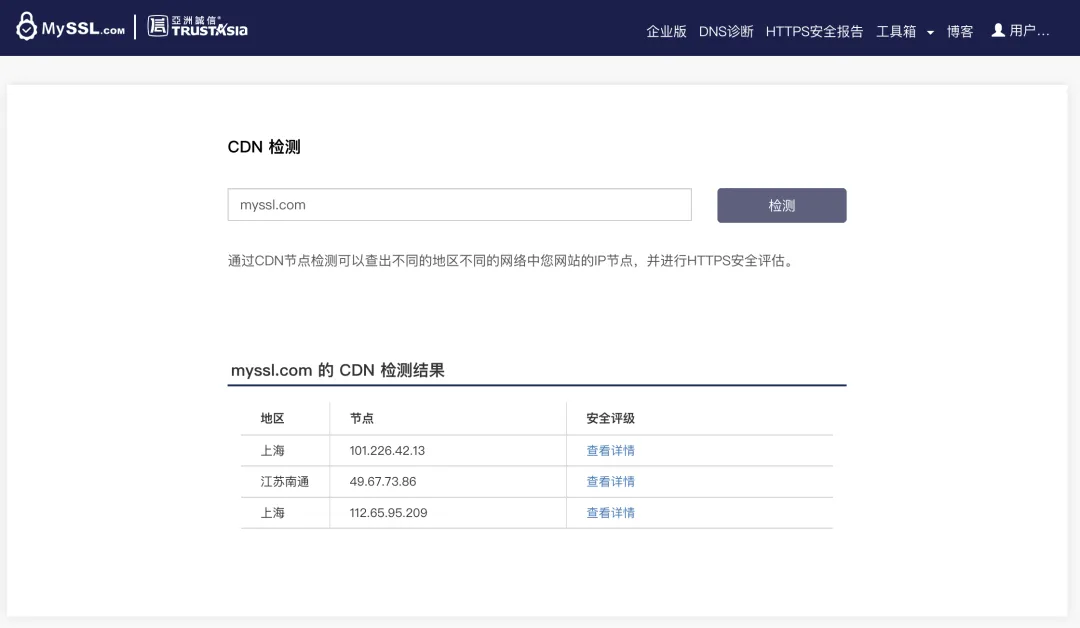View 查看详情 for 112.65.95.209
This screenshot has width=1080, height=628.
coord(610,512)
